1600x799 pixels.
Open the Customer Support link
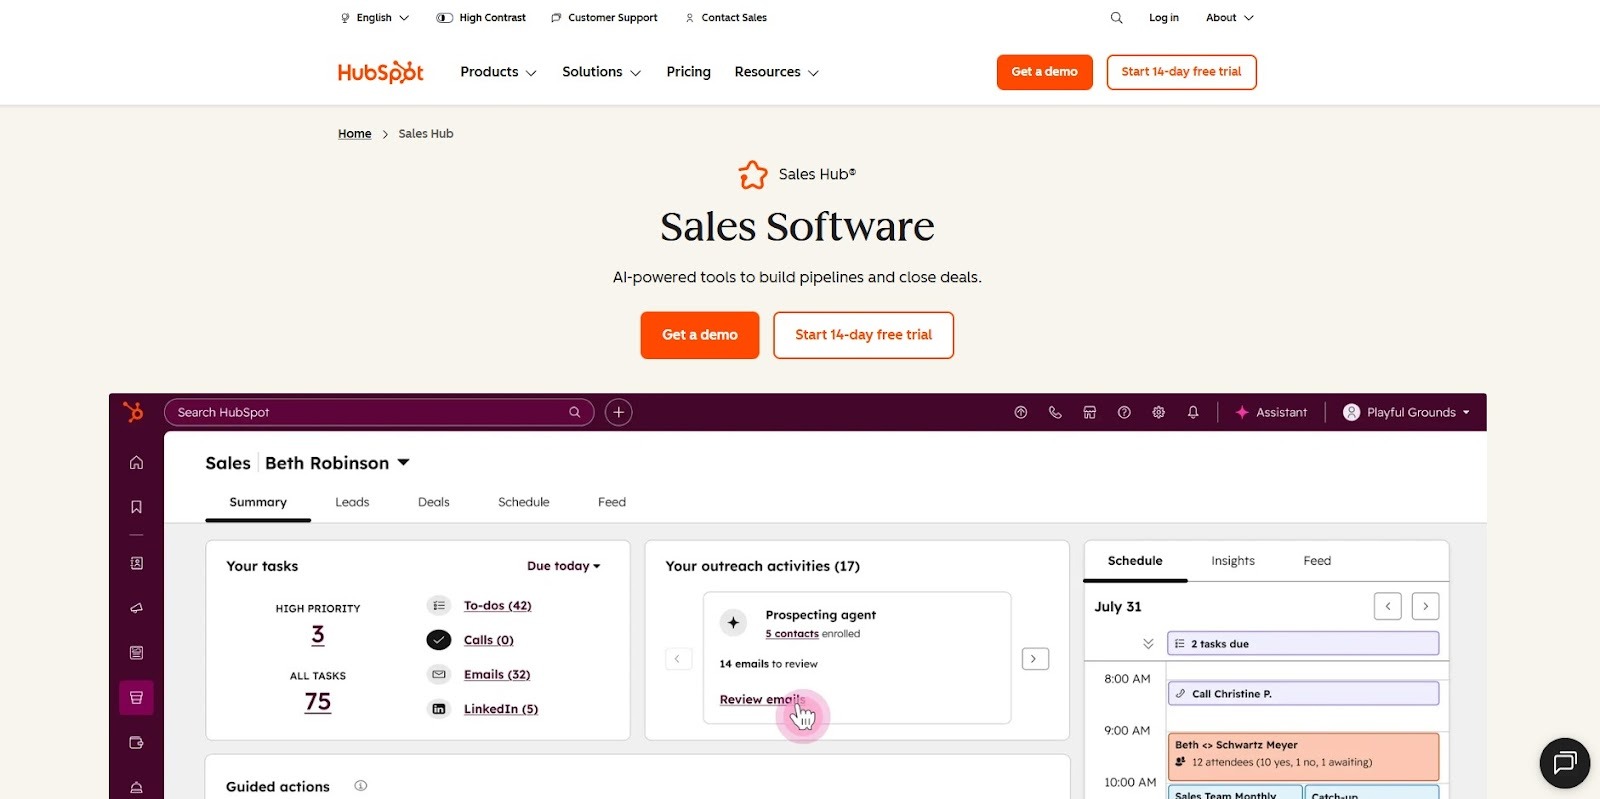coord(604,18)
